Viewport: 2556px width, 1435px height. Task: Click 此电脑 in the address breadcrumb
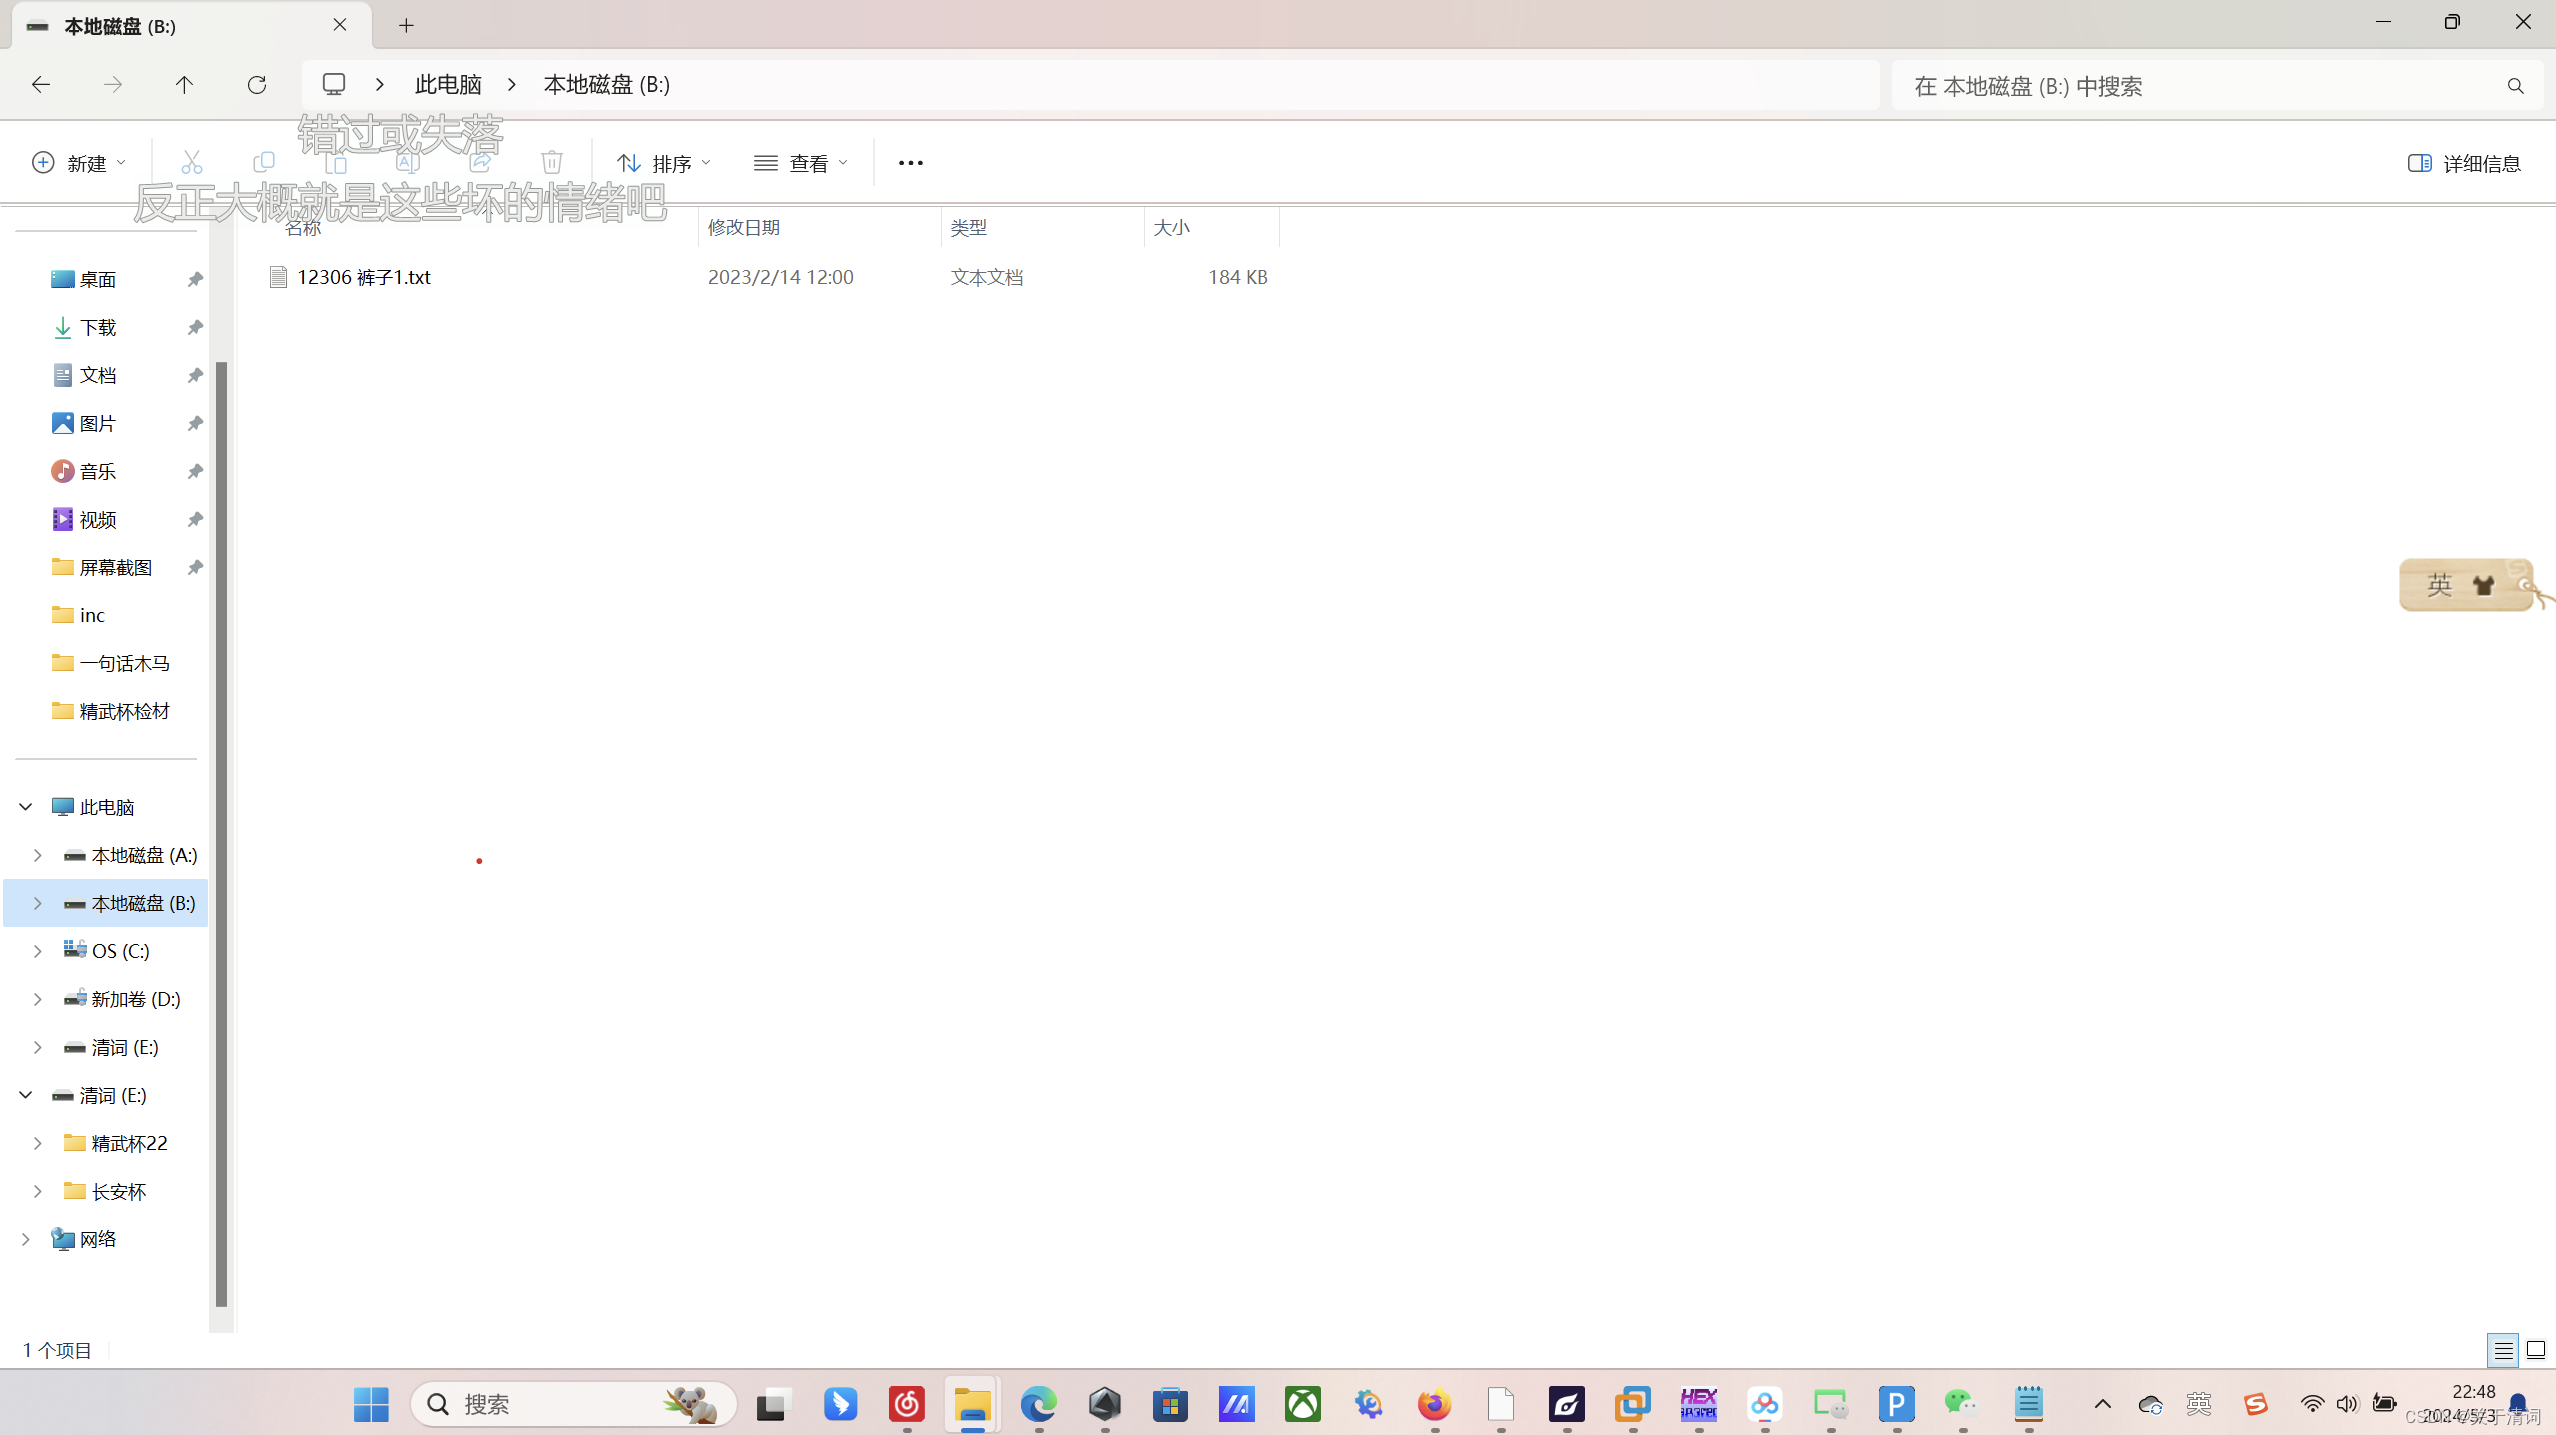(x=448, y=85)
